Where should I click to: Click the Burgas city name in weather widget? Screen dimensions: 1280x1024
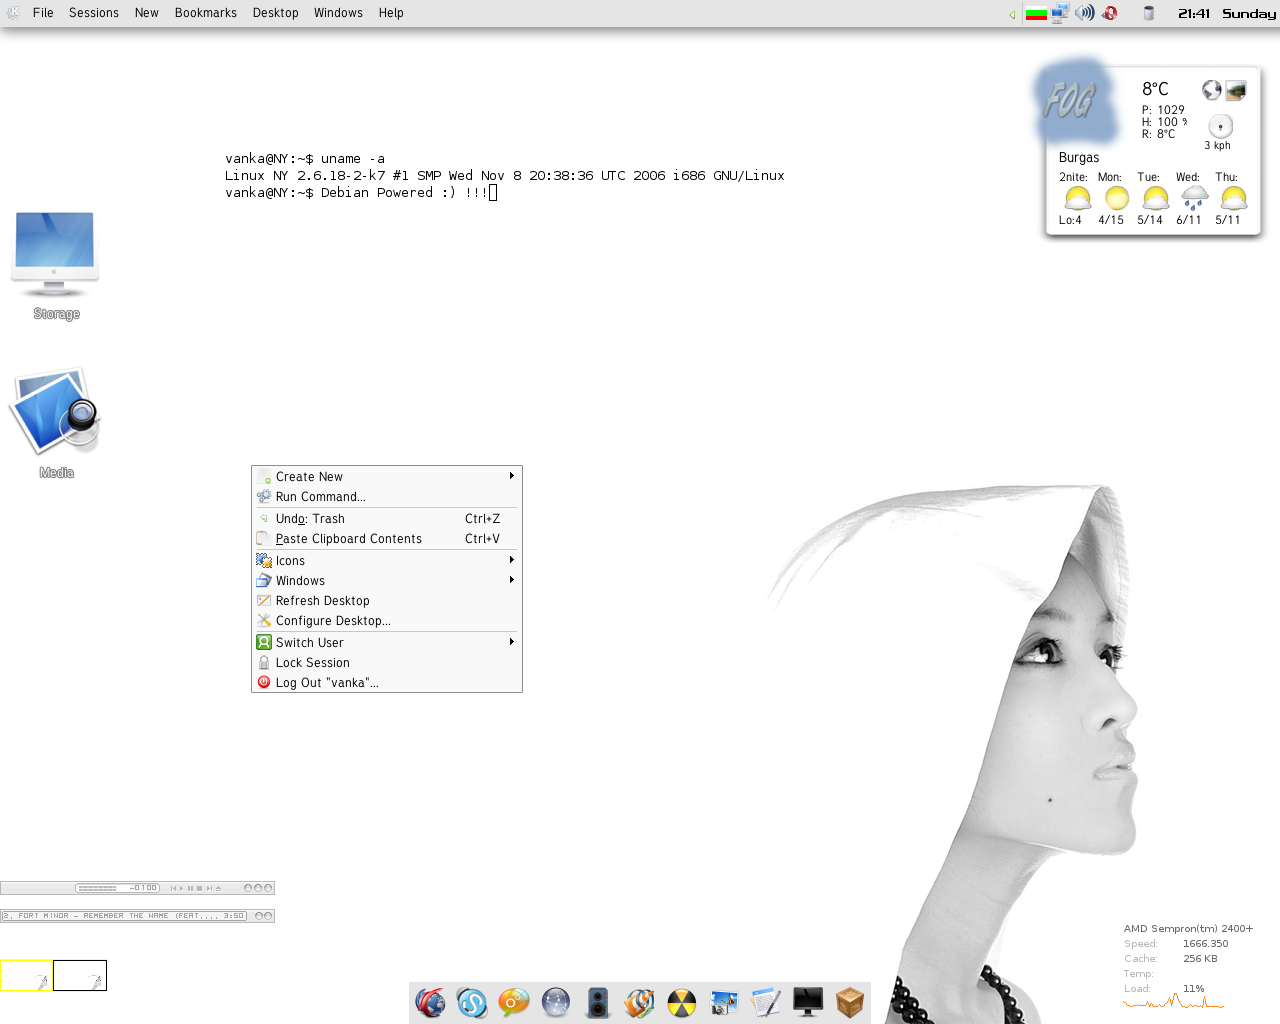1079,157
